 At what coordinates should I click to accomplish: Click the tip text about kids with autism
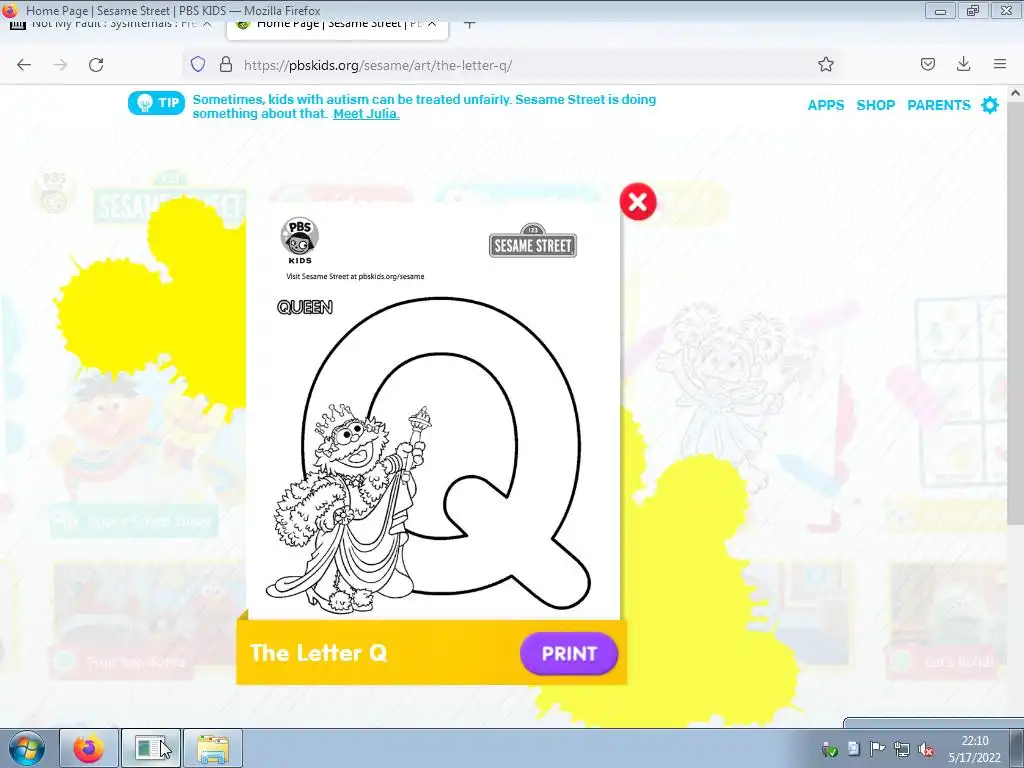click(424, 106)
